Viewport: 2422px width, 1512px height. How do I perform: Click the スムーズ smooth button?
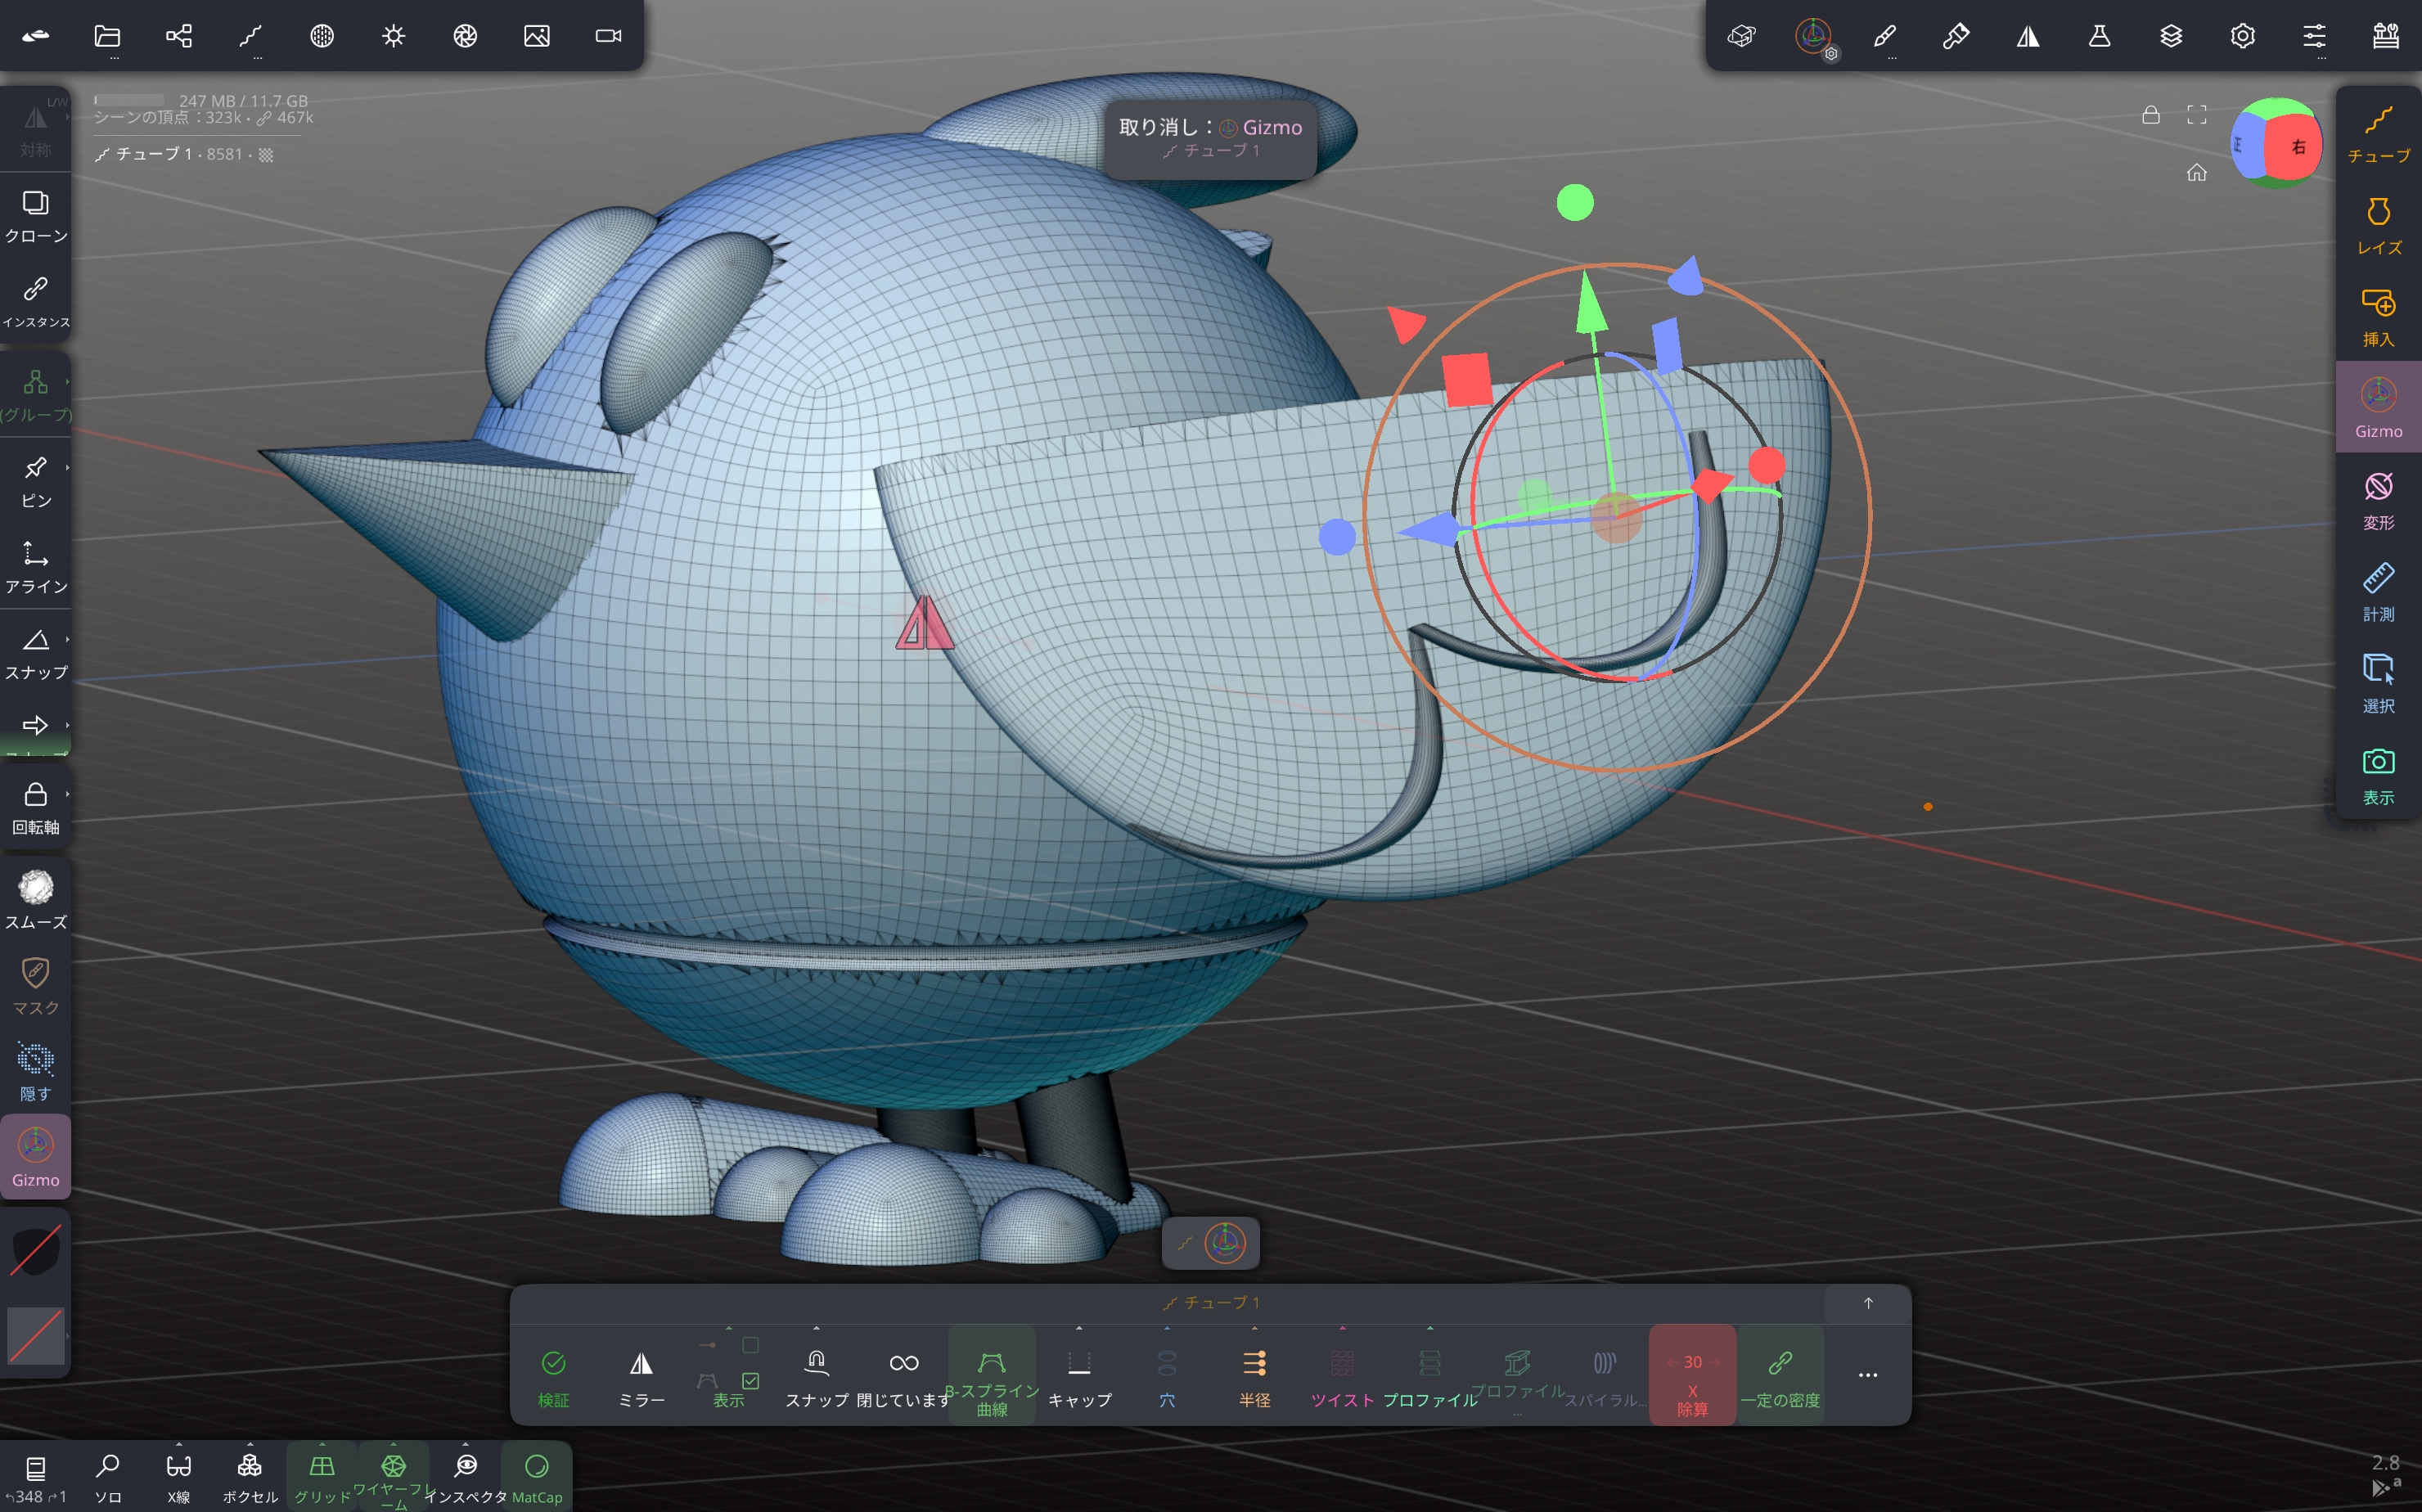[36, 900]
